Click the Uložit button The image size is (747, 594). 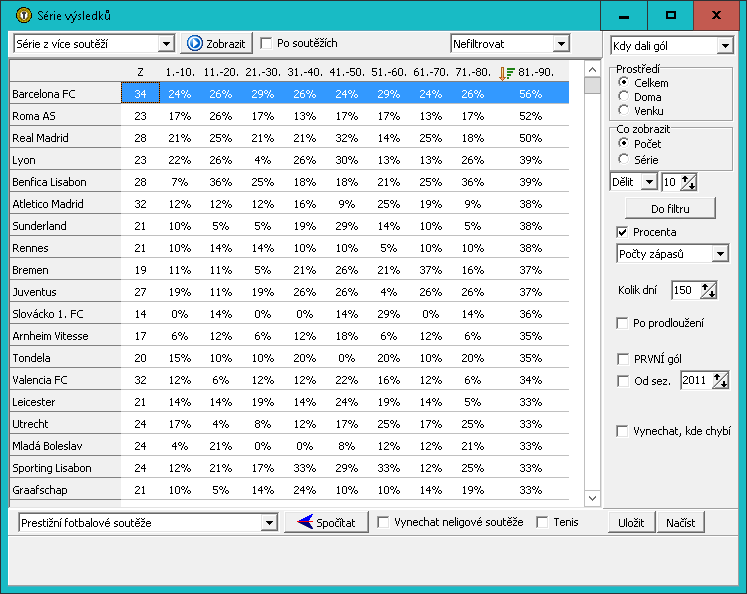point(631,523)
